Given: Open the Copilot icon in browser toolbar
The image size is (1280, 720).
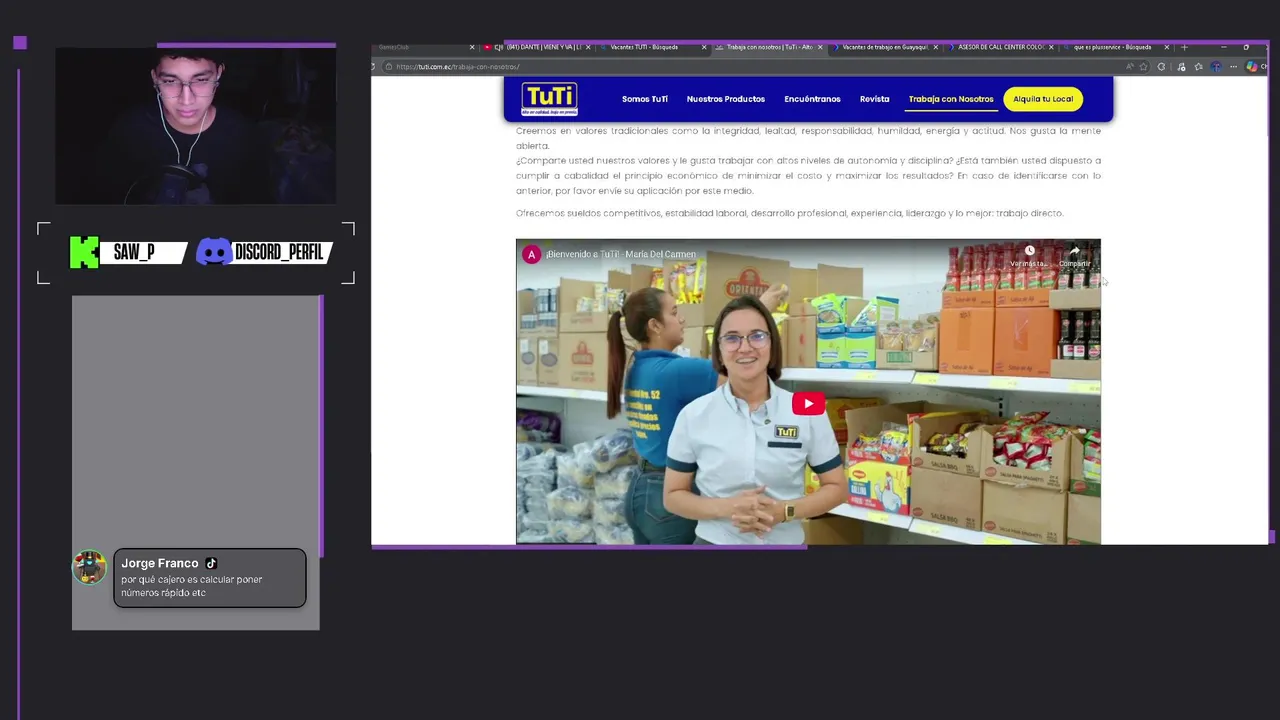Looking at the screenshot, I should (x=1251, y=67).
